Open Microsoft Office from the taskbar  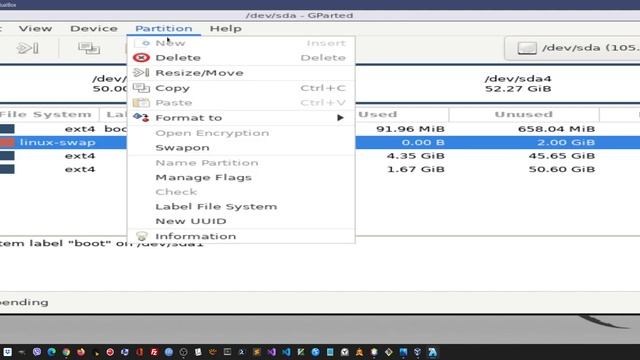pos(140,352)
